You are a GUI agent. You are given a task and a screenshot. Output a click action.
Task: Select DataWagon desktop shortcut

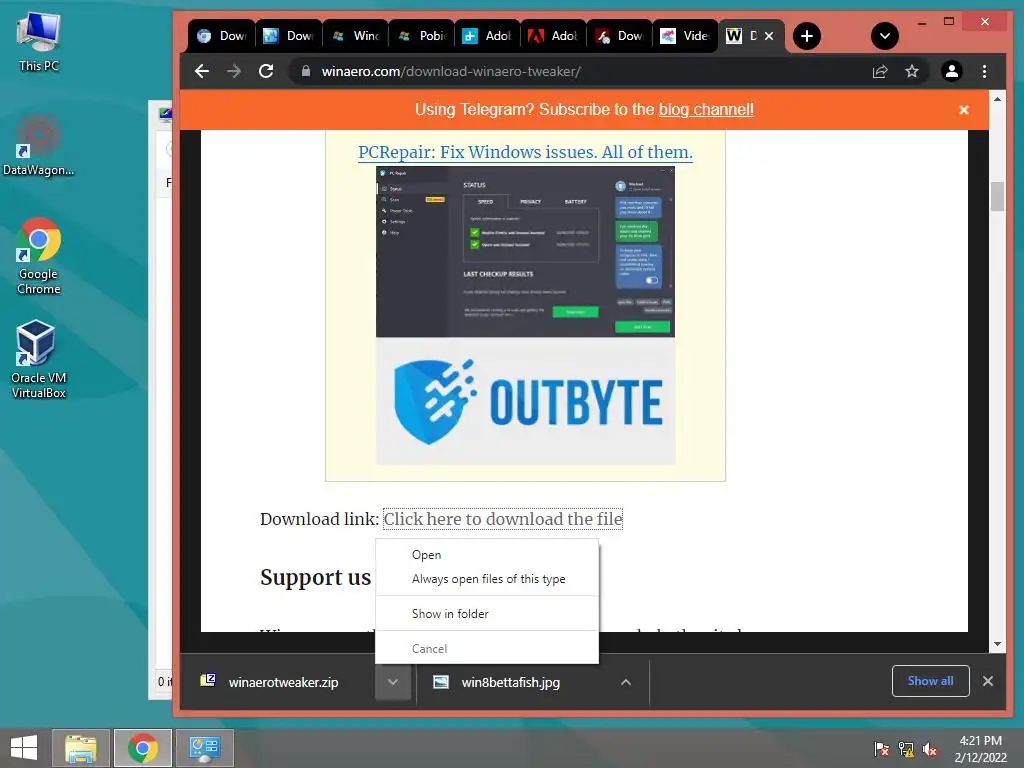click(39, 146)
